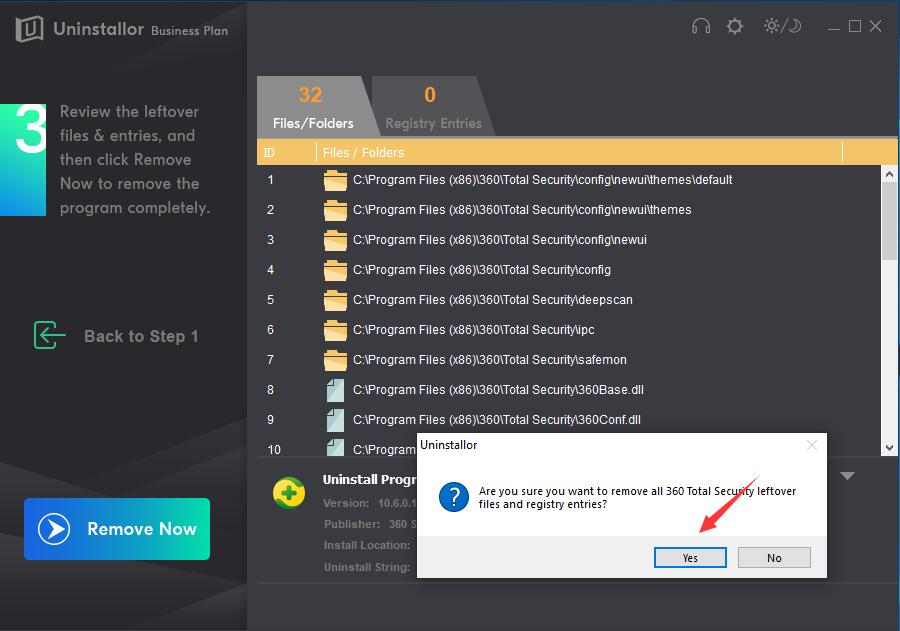
Task: Close the Uninstallor confirmation dialog
Action: tap(812, 445)
